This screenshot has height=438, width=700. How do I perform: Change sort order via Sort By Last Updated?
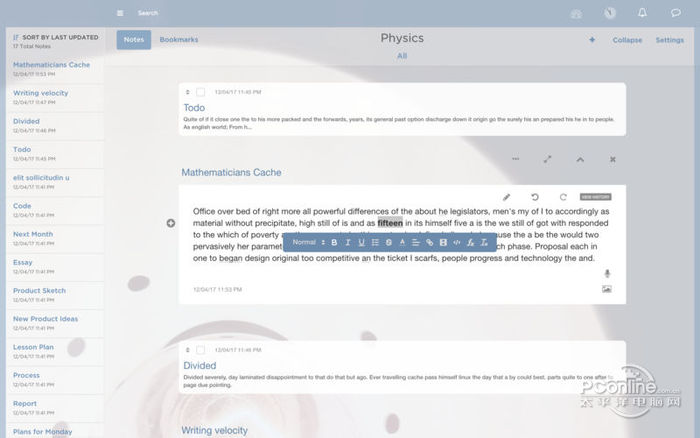(x=56, y=38)
